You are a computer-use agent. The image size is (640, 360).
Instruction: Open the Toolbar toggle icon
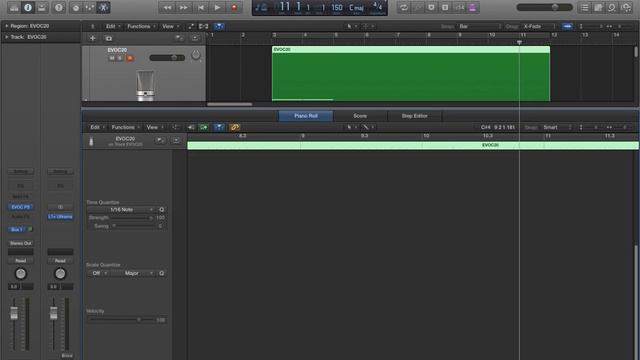tap(42, 7)
